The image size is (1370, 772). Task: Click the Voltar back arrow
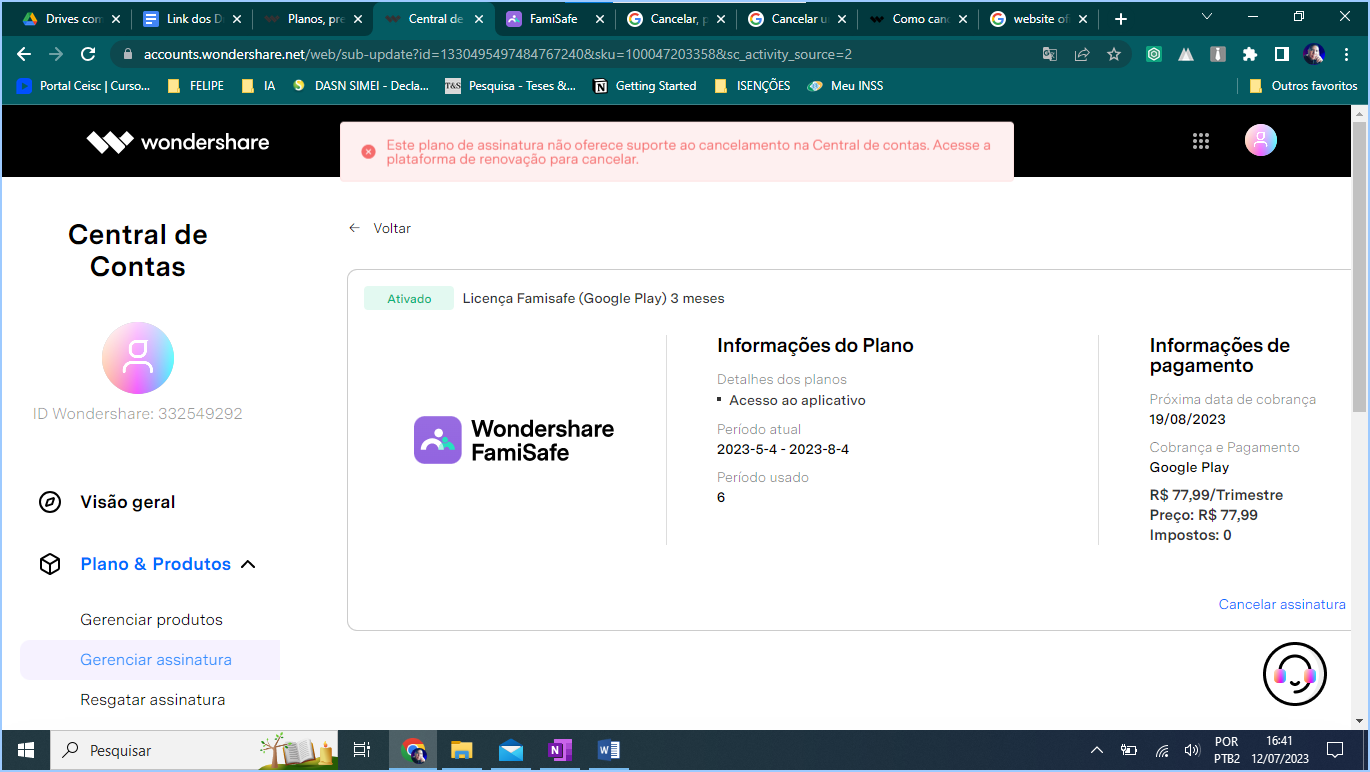[354, 228]
